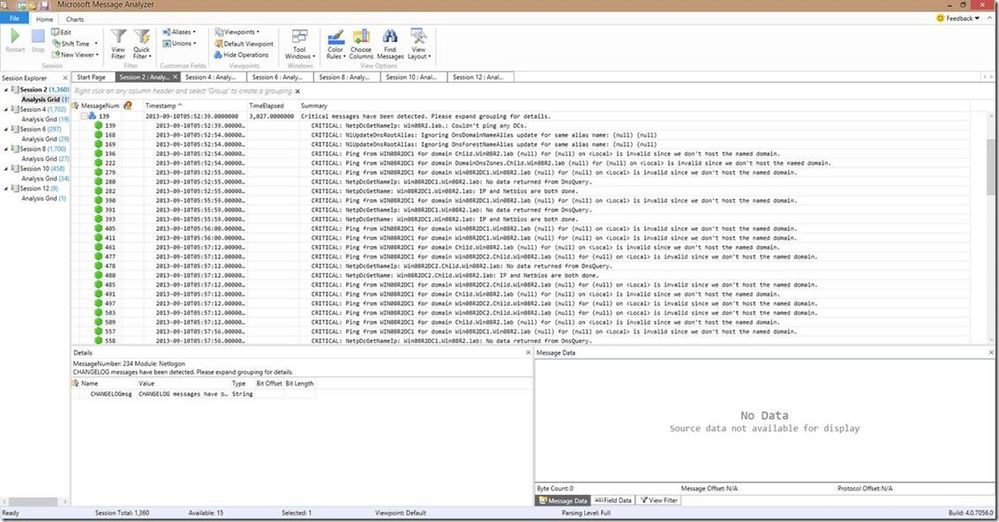Viewport: 999px width, 522px height.
Task: Dismiss the grouping hint bar
Action: click(298, 91)
